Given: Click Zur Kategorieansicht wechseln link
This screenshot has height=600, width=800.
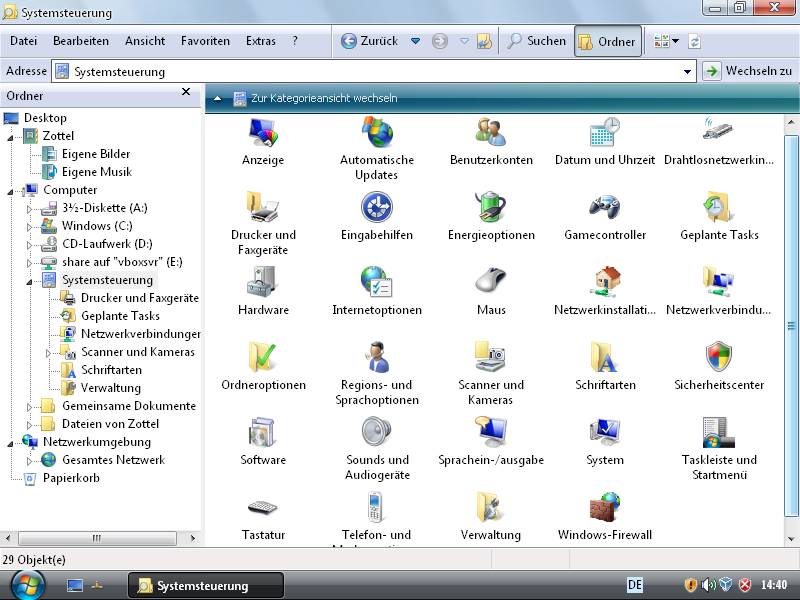Looking at the screenshot, I should pos(323,98).
